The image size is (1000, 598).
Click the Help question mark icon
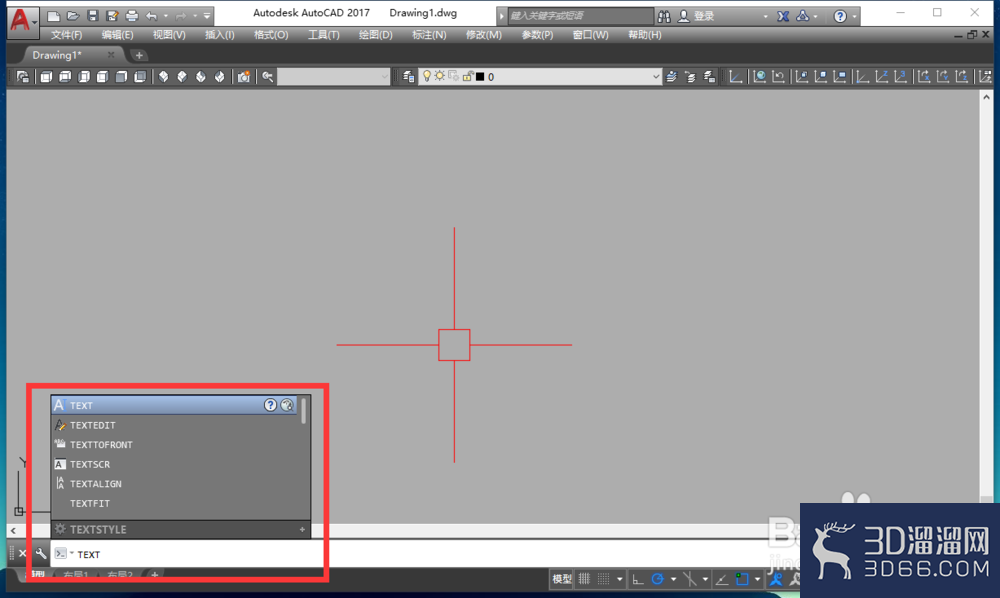[840, 16]
